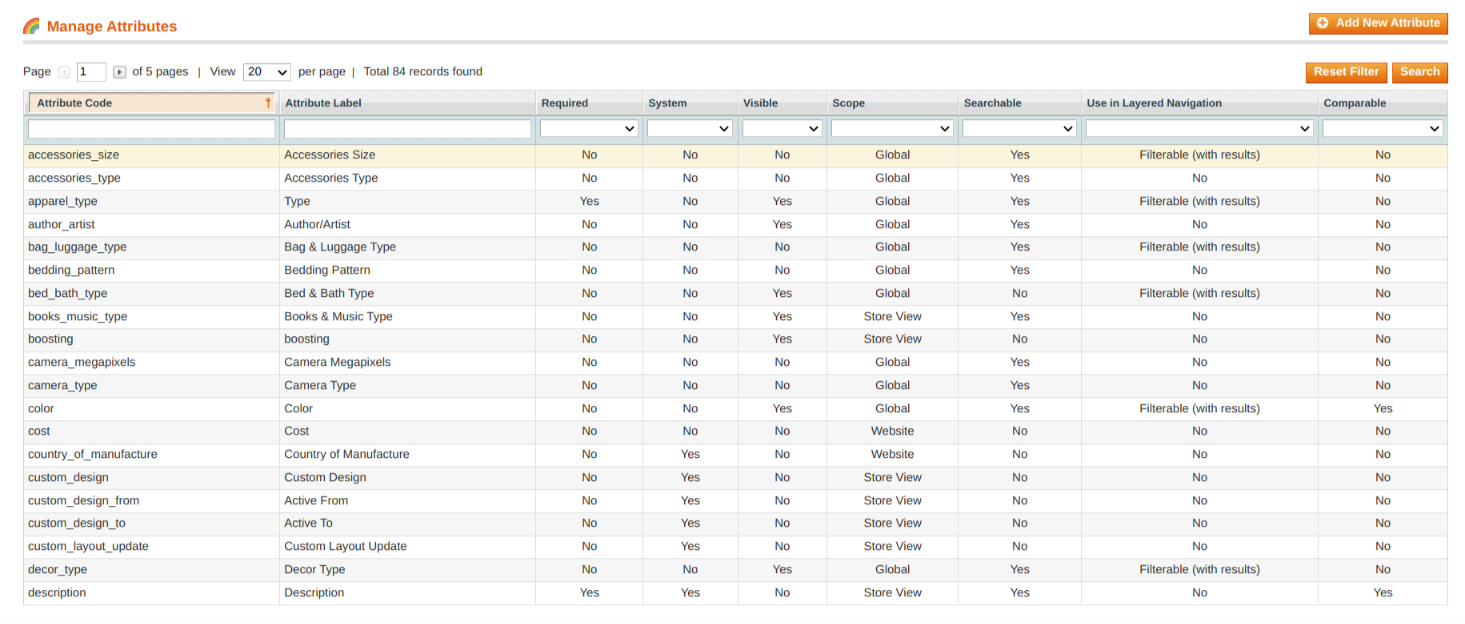Open the country_of_manufacture attribute row
1465x624 pixels.
pos(93,454)
